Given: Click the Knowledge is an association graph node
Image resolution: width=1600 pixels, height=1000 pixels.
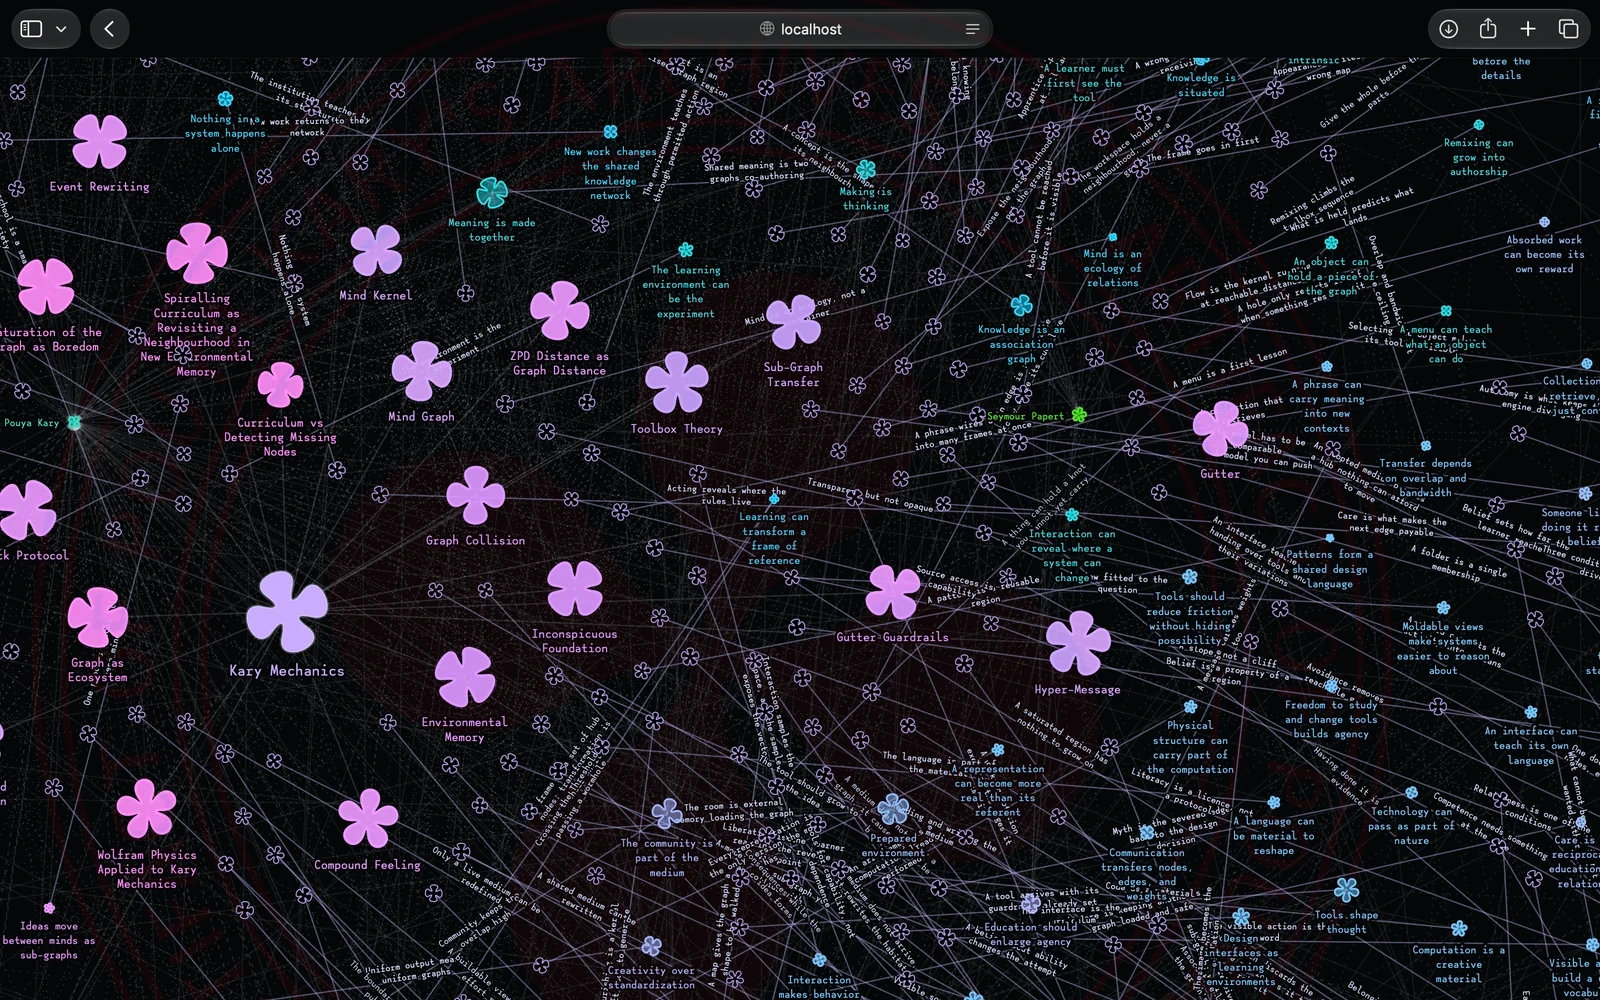Looking at the screenshot, I should point(1021,305).
